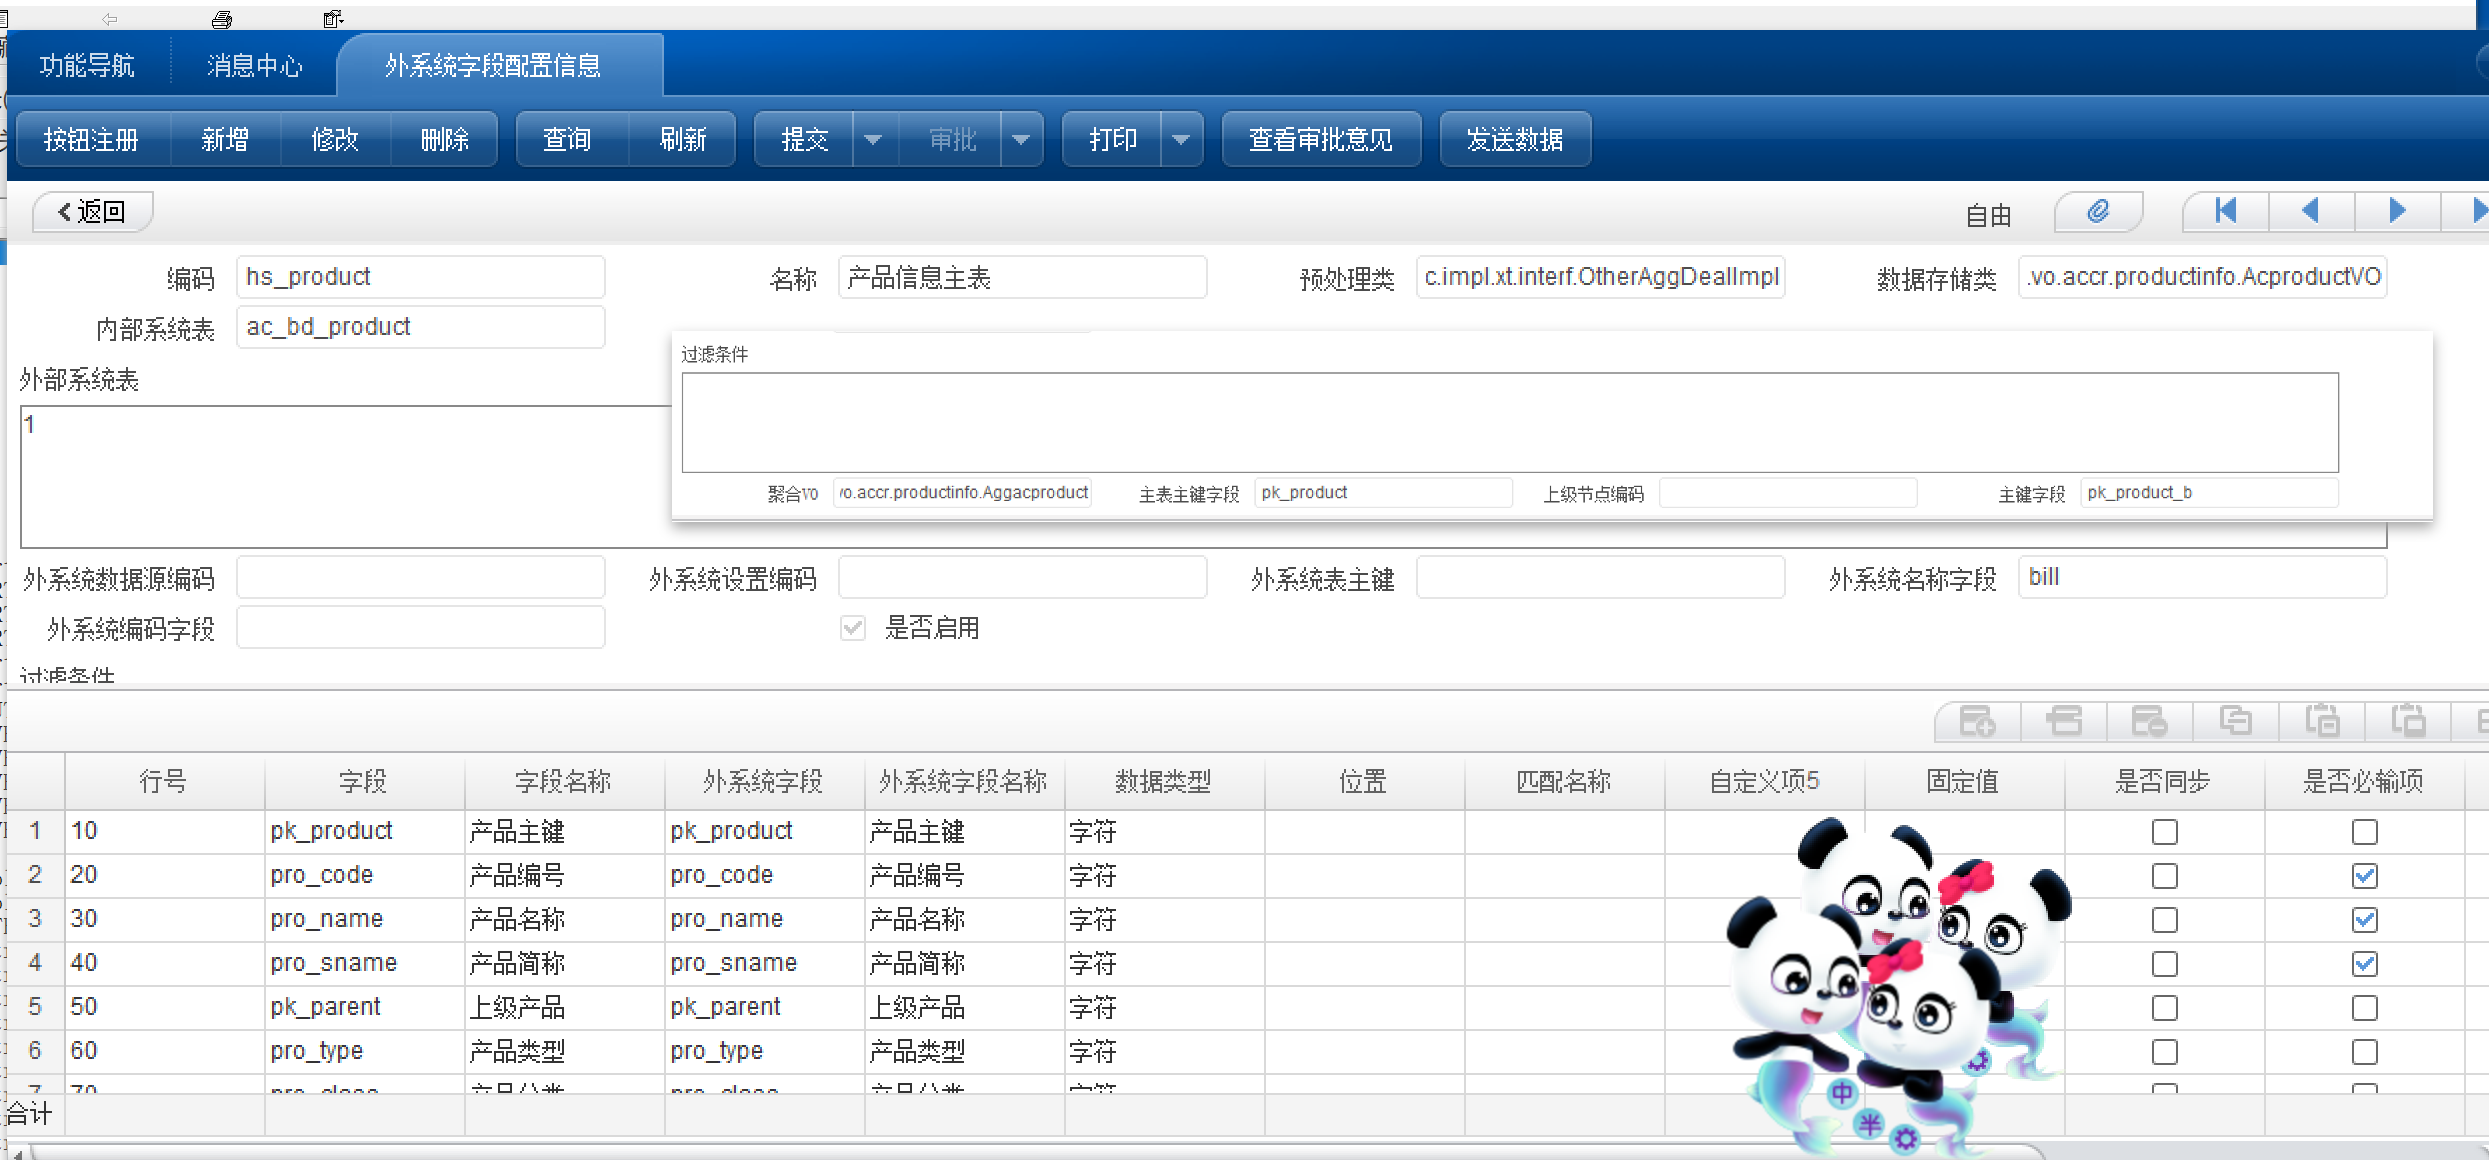Click the 发送数据 button
Viewport: 2489px width, 1160px height.
(x=1514, y=139)
